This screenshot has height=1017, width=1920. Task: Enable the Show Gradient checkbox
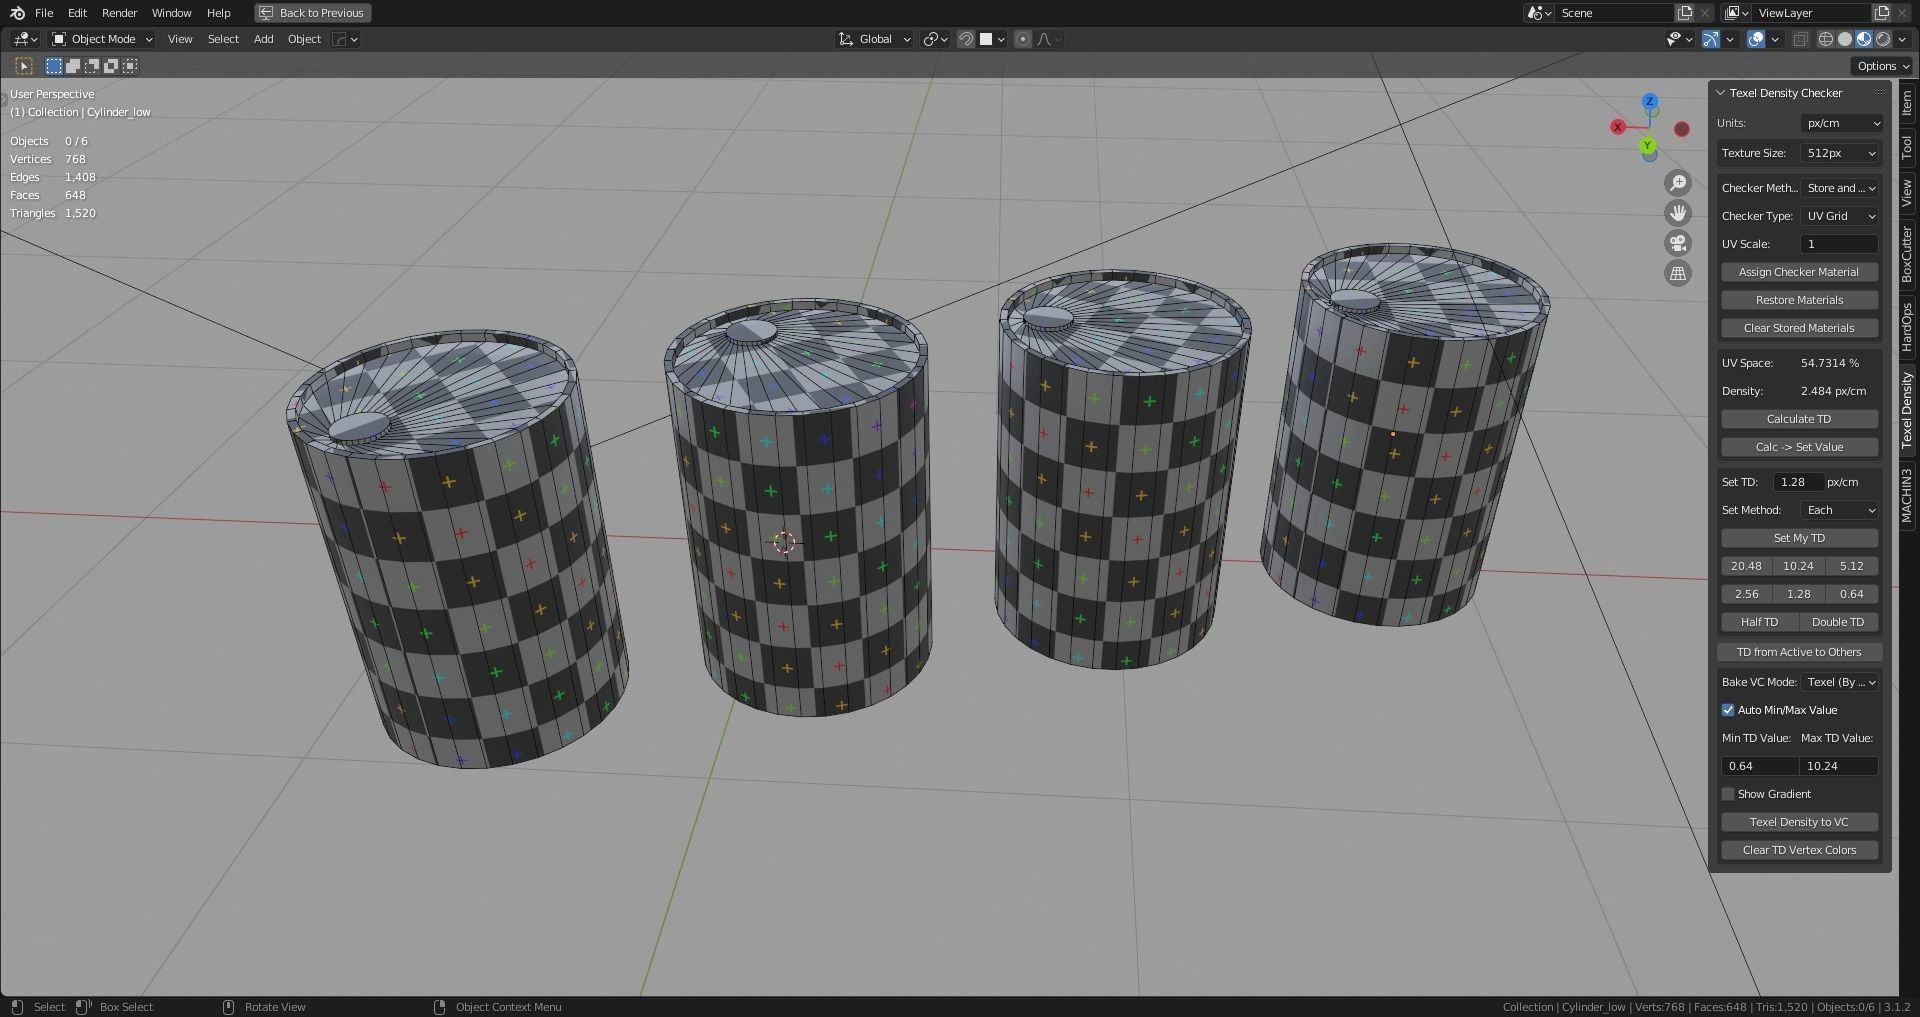click(1728, 793)
